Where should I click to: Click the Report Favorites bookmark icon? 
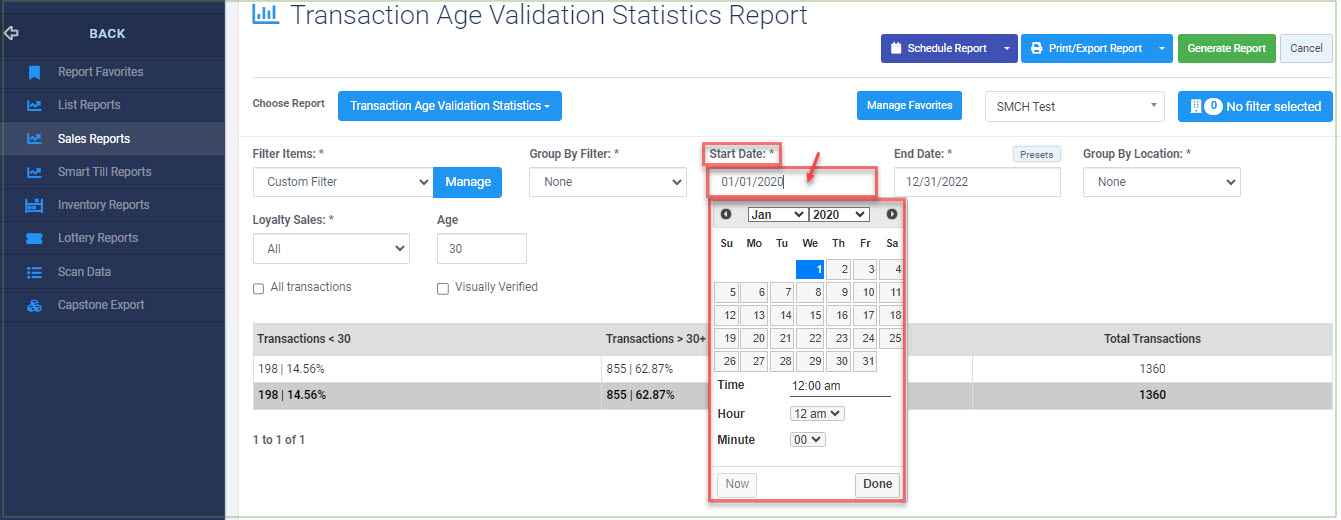34,72
